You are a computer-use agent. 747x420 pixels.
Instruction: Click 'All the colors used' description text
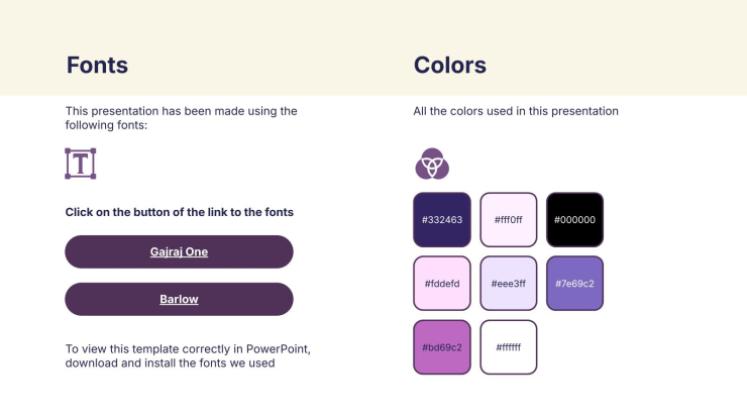click(x=516, y=111)
